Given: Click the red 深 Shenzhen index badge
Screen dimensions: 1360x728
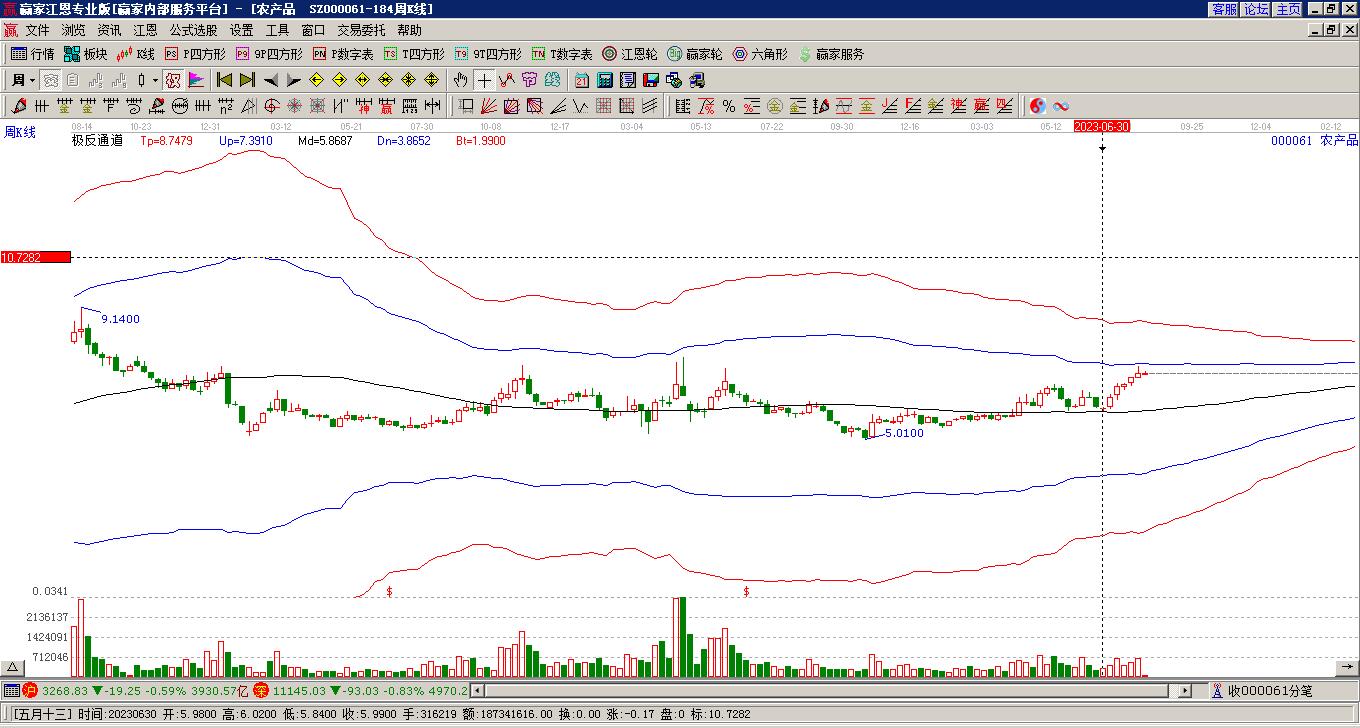Looking at the screenshot, I should coord(261,691).
